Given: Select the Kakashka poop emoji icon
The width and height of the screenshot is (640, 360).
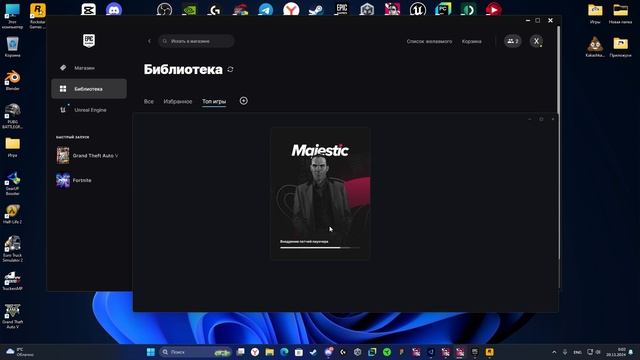Looking at the screenshot, I should click(595, 47).
